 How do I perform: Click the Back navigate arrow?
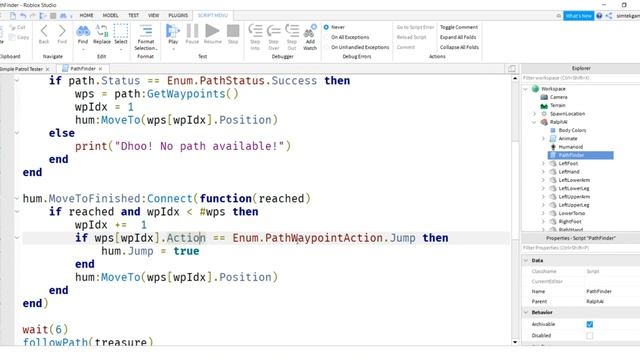tap(44, 34)
